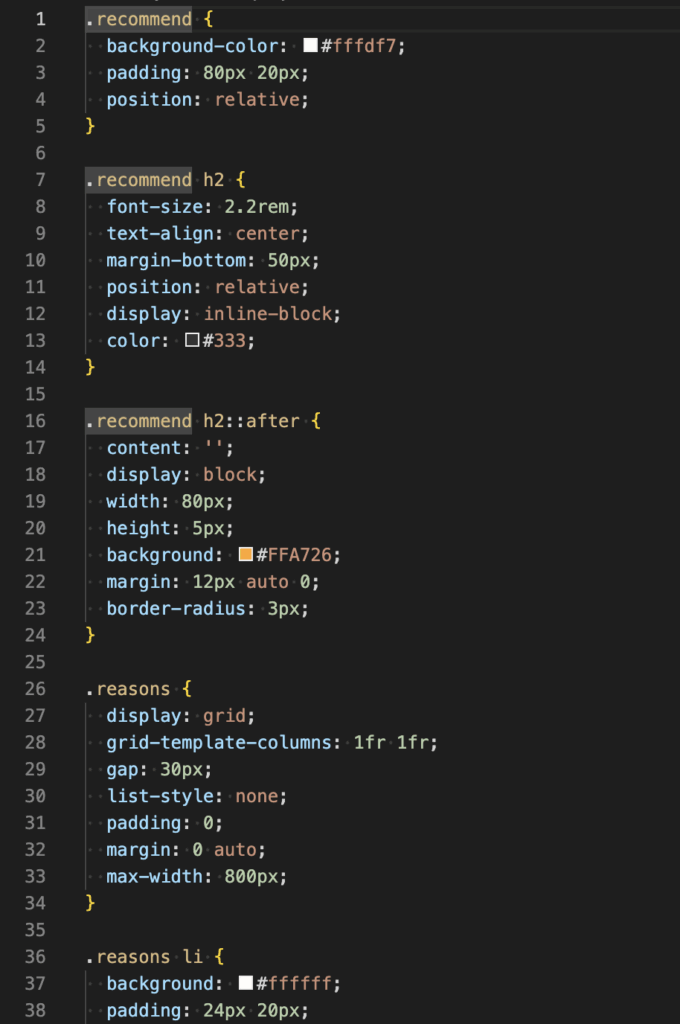Screen dimensions: 680x1024
Task: Click the 'block' value on line 18
Action: click(x=230, y=474)
